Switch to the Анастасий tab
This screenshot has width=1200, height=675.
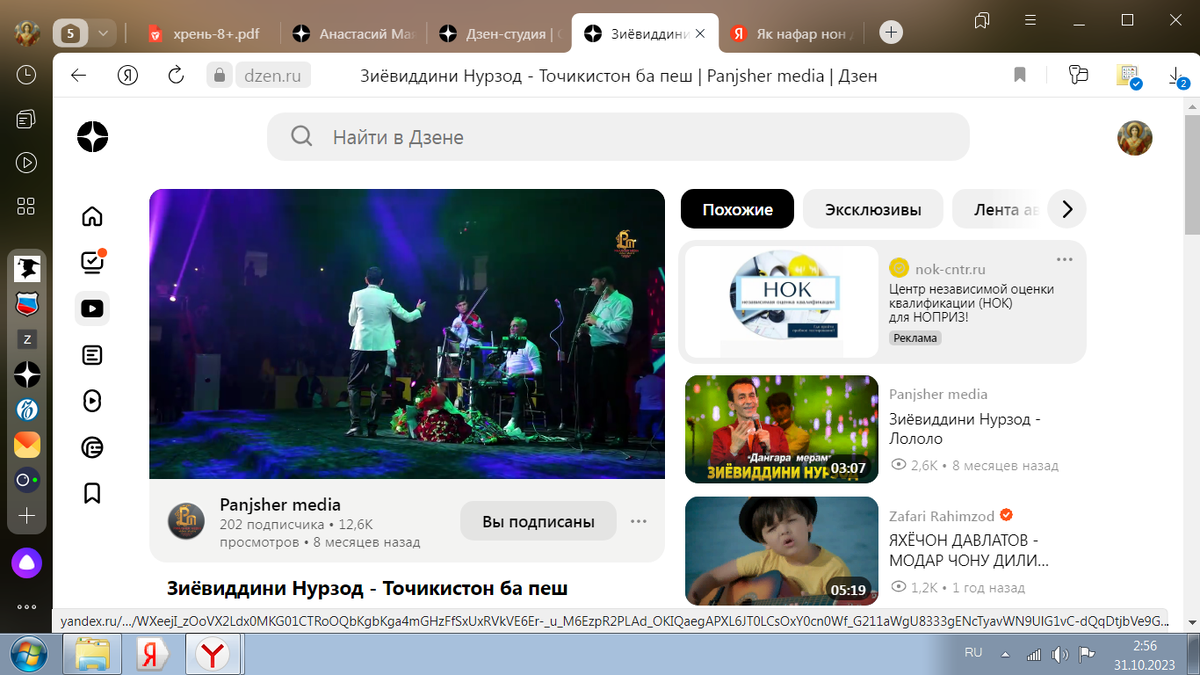353,33
